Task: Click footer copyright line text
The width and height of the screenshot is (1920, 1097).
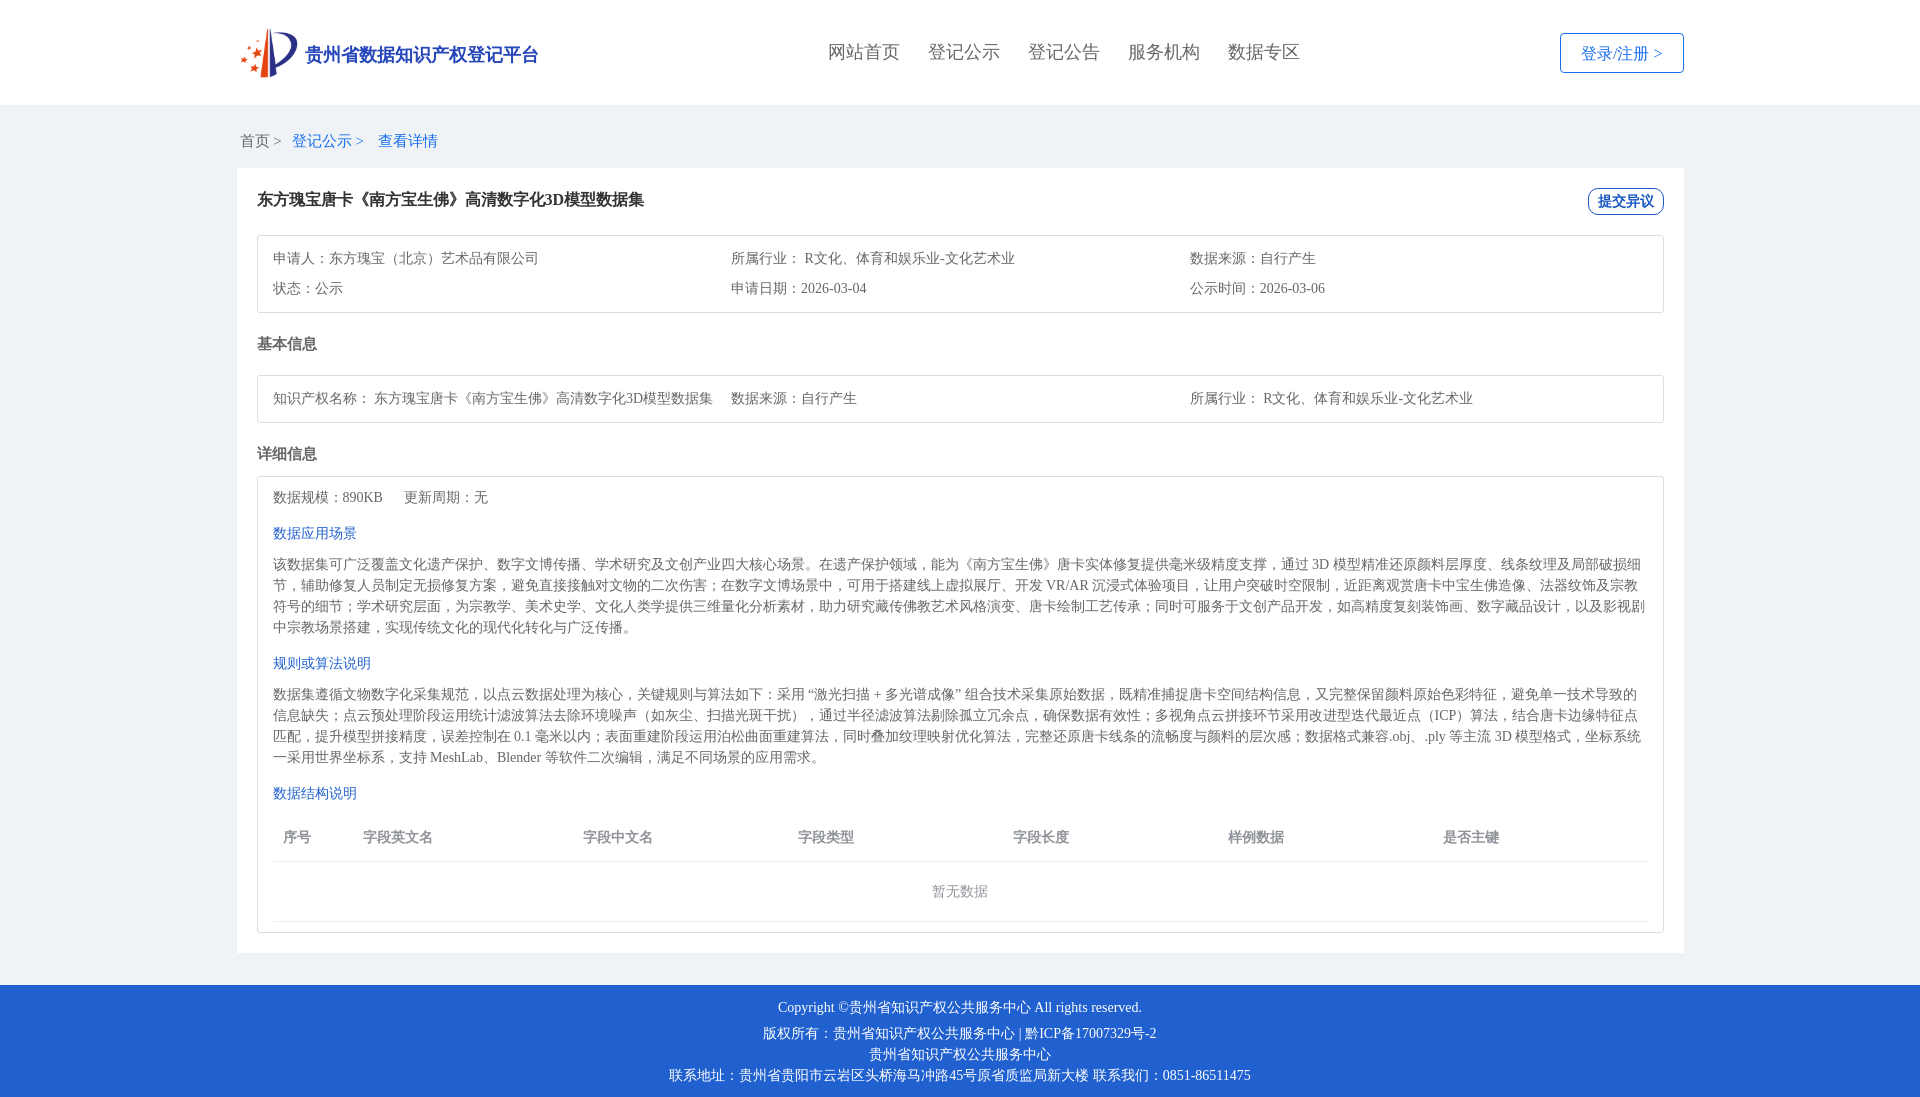Action: (960, 1008)
